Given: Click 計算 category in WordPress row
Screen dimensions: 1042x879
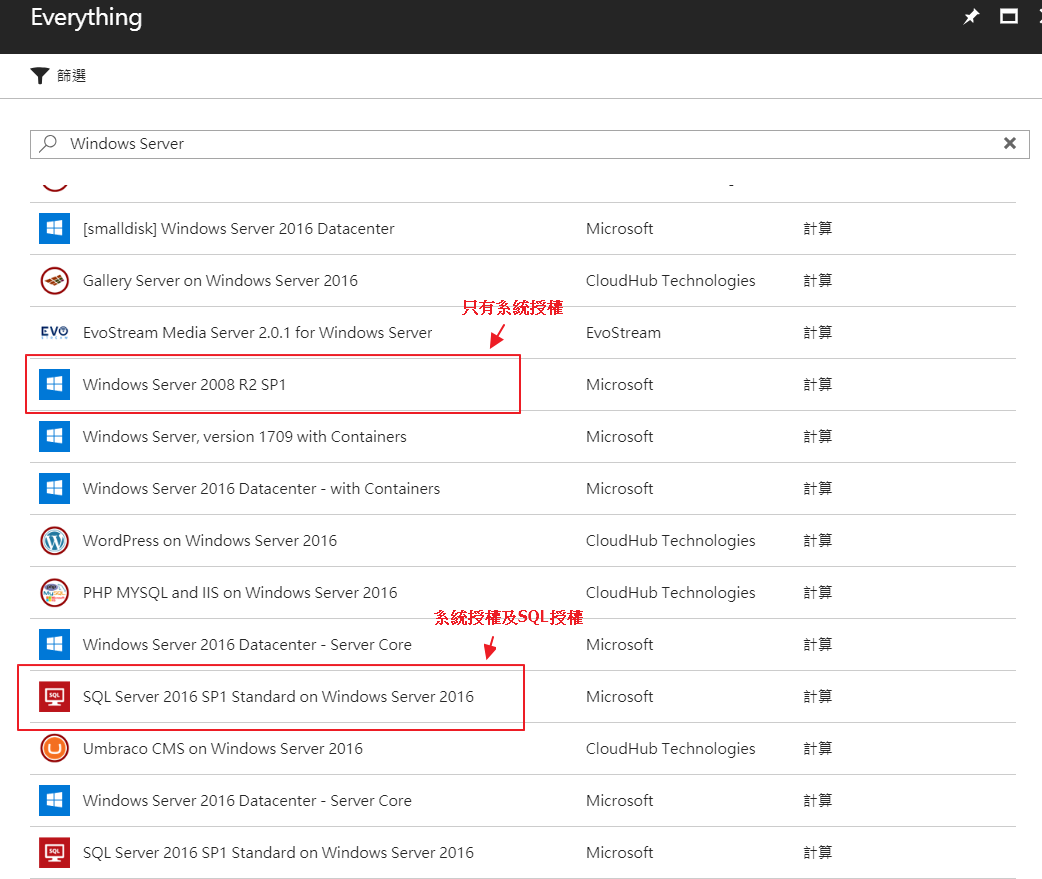Looking at the screenshot, I should coord(817,541).
